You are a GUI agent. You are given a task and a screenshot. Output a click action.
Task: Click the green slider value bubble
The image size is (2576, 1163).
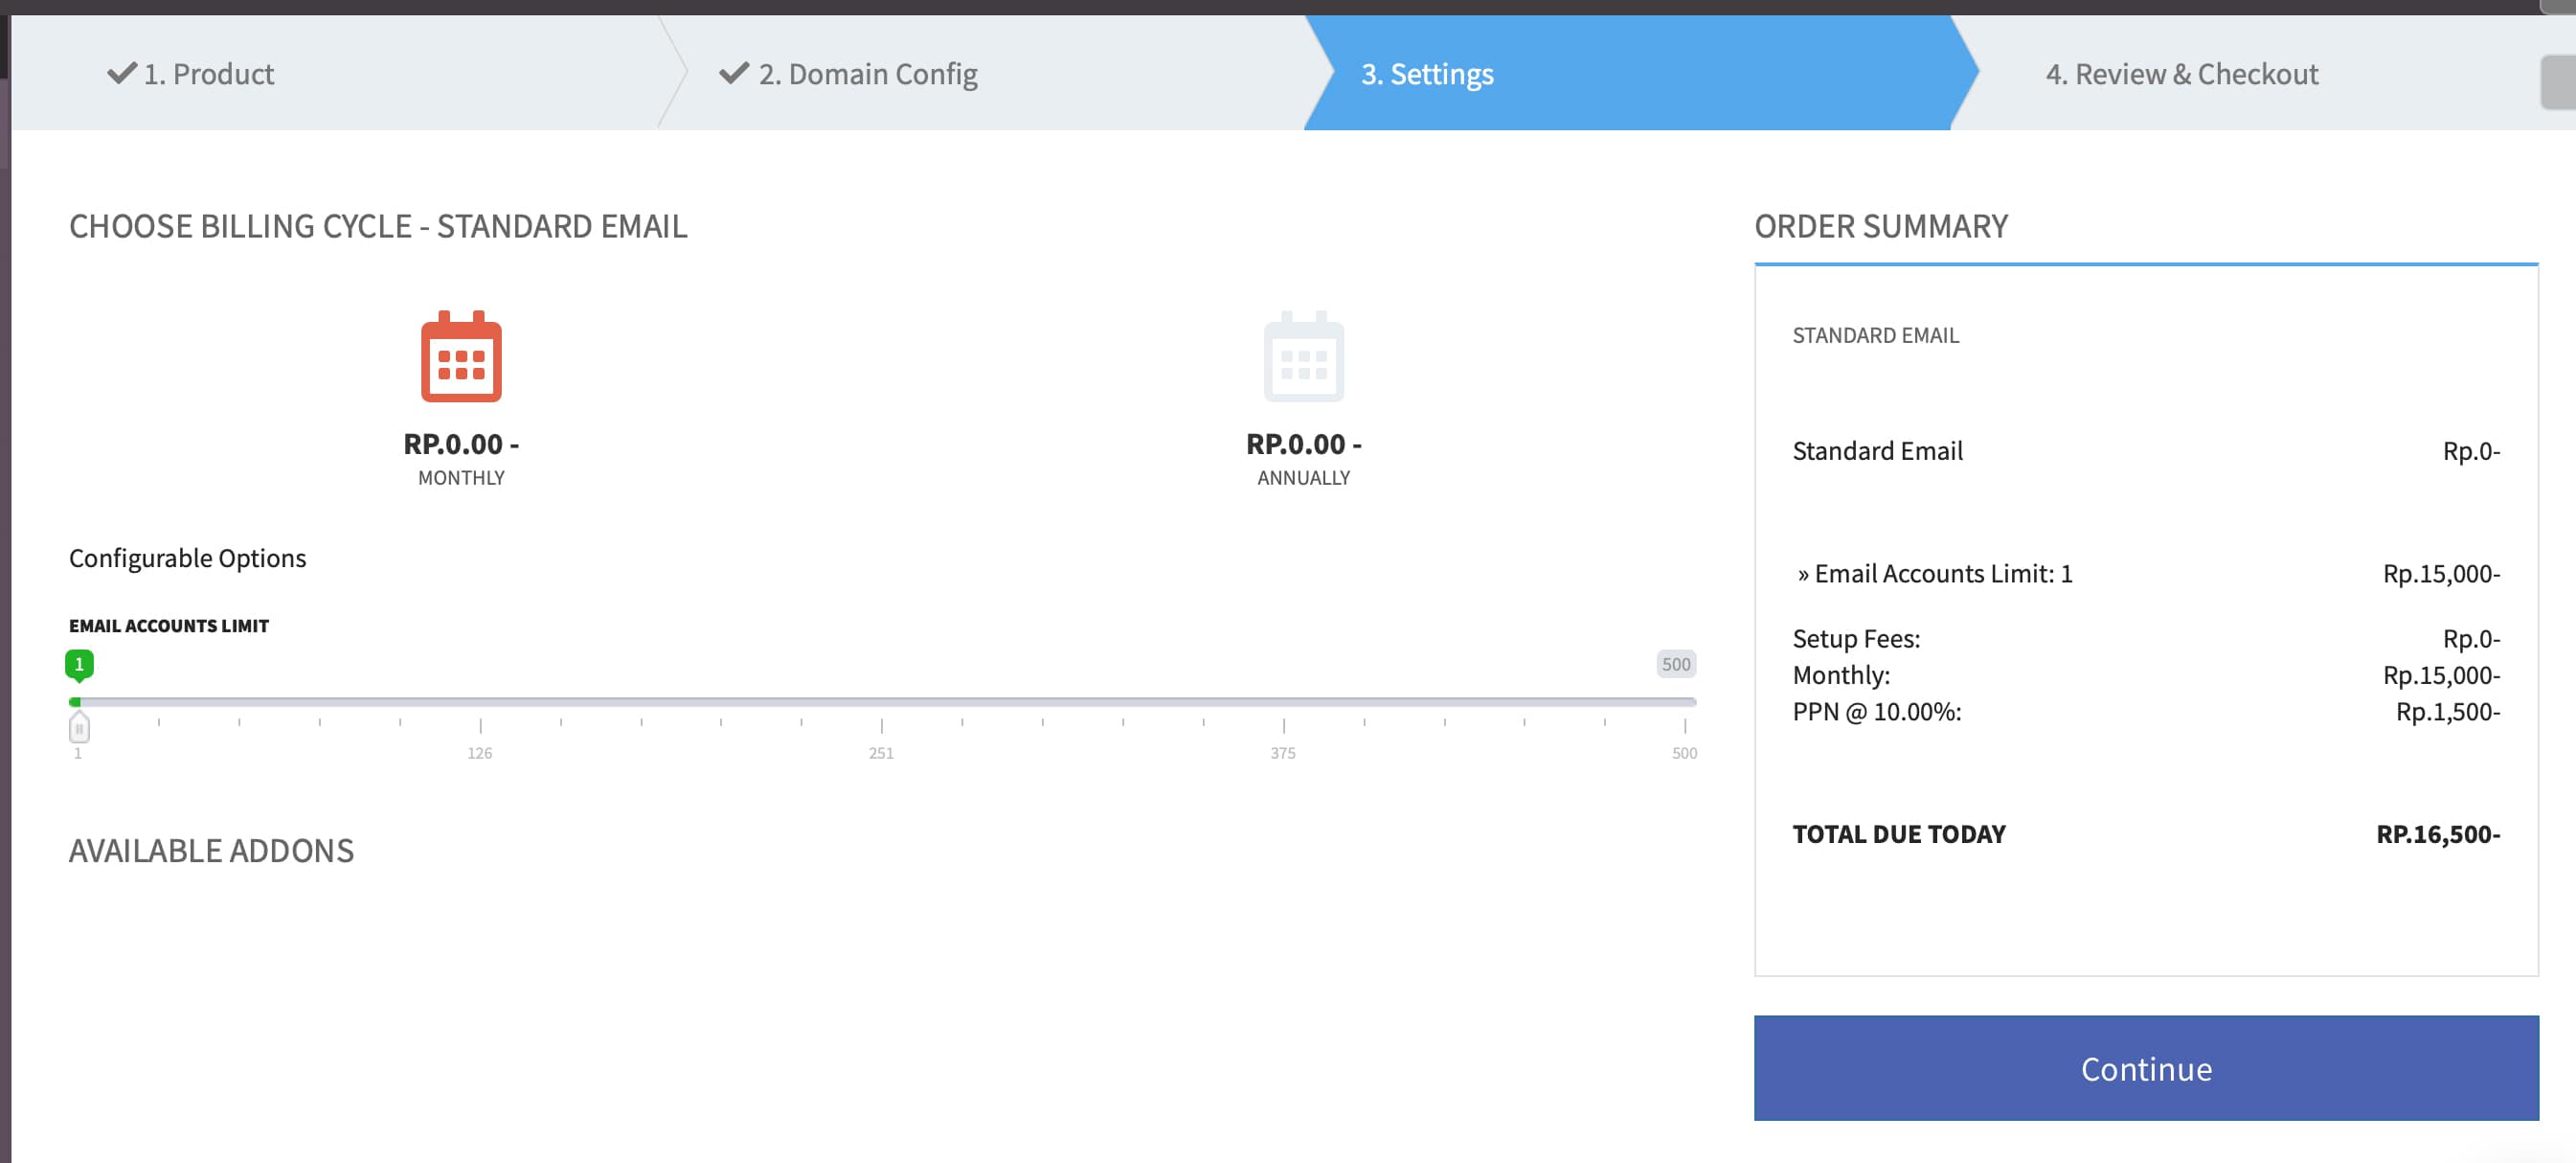[x=79, y=663]
